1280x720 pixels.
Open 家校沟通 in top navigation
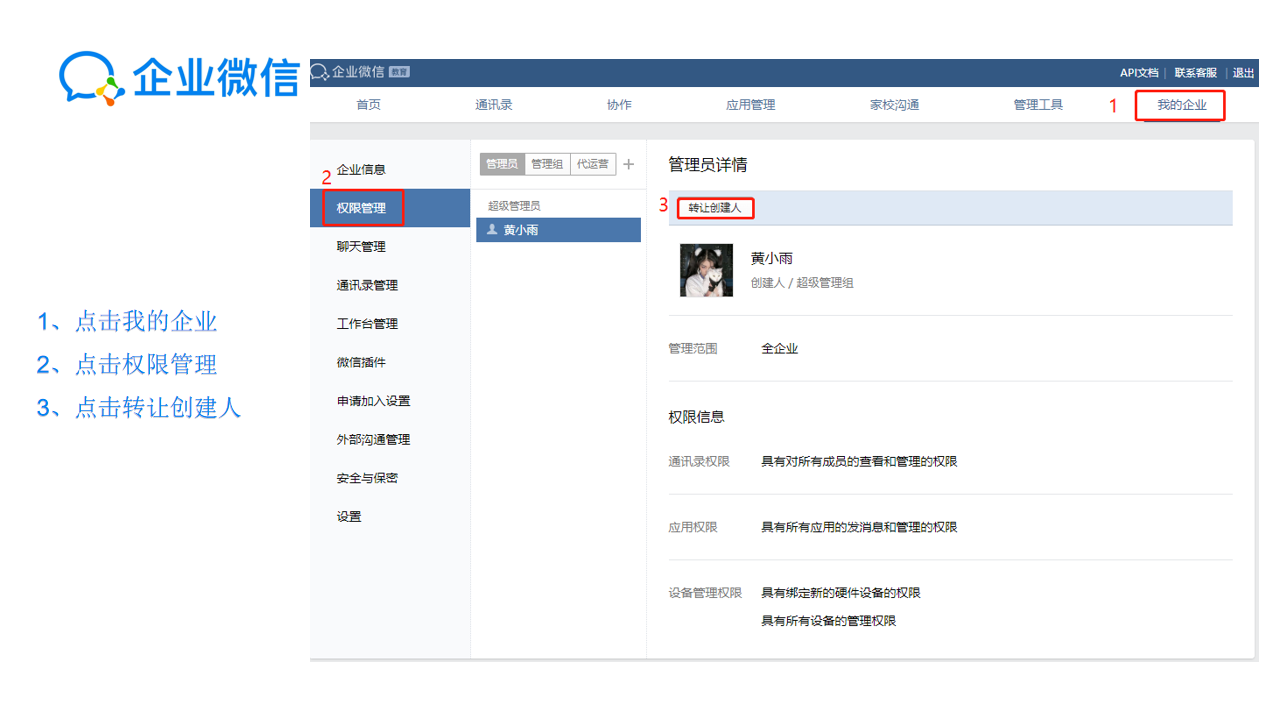[x=894, y=105]
